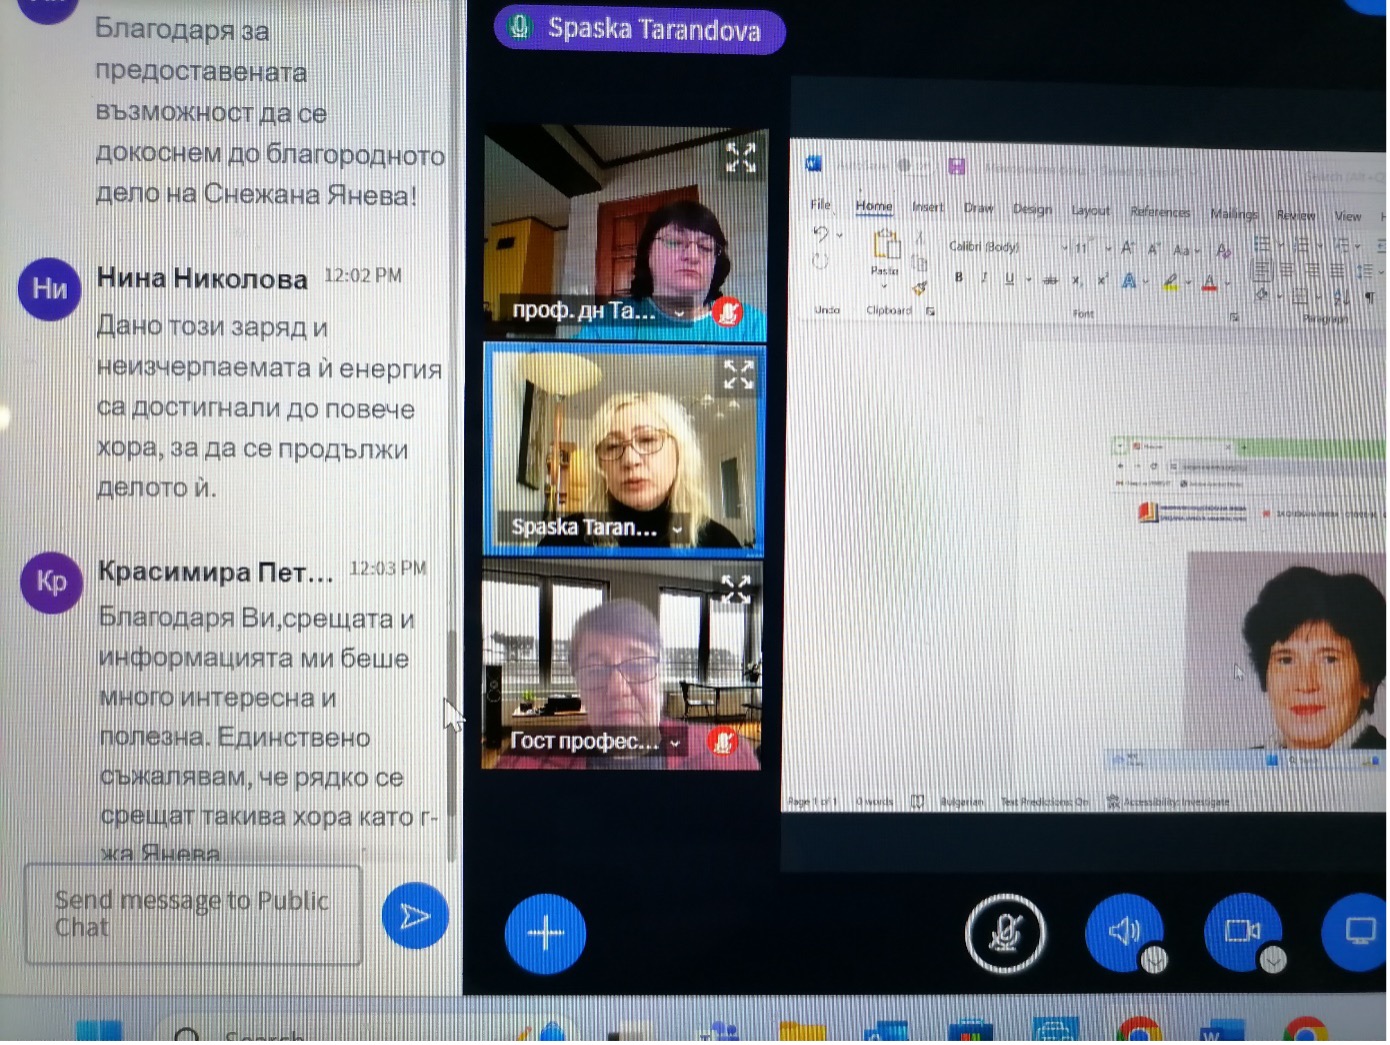
Task: Open the Layout tab in Word
Action: pyautogui.click(x=1090, y=210)
